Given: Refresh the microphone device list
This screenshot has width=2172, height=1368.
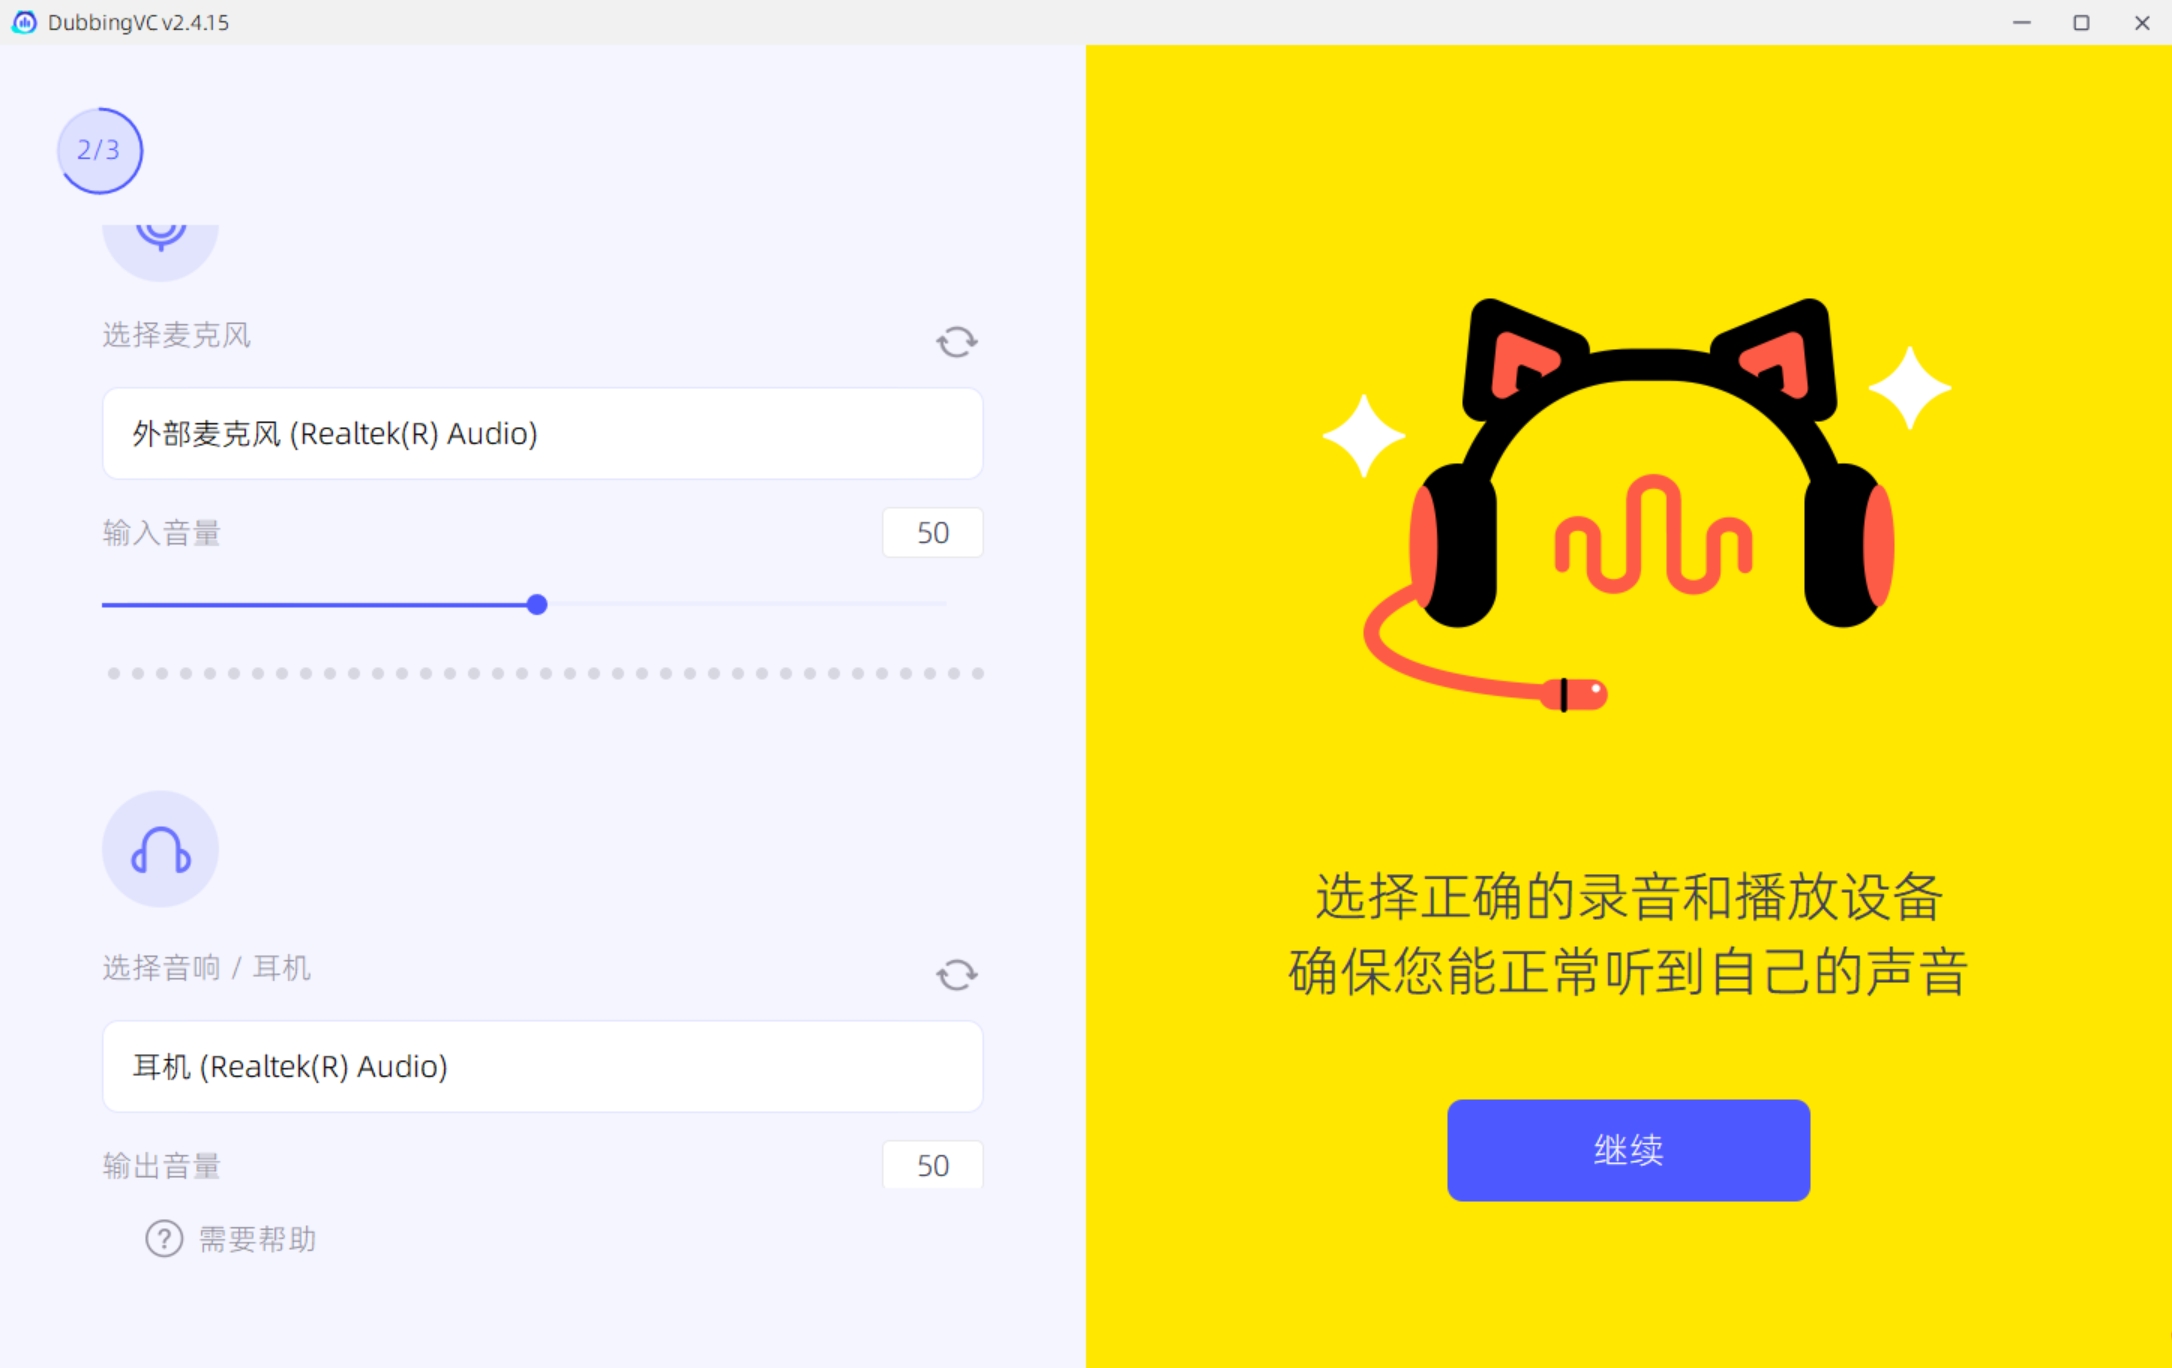Looking at the screenshot, I should [x=956, y=342].
